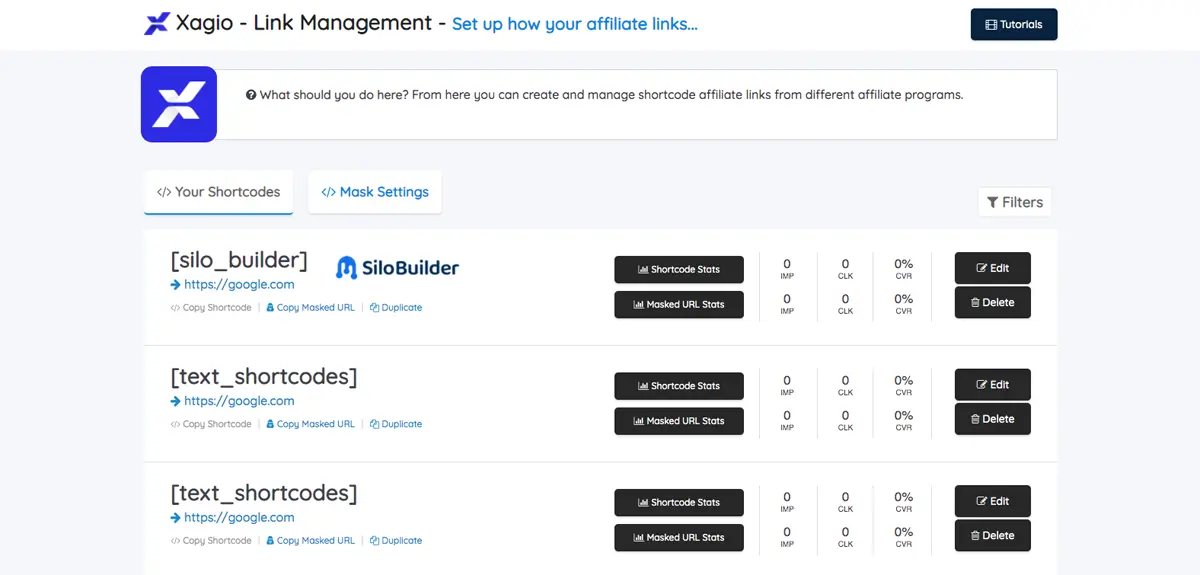Click the large blue Xagio X icon

click(179, 104)
